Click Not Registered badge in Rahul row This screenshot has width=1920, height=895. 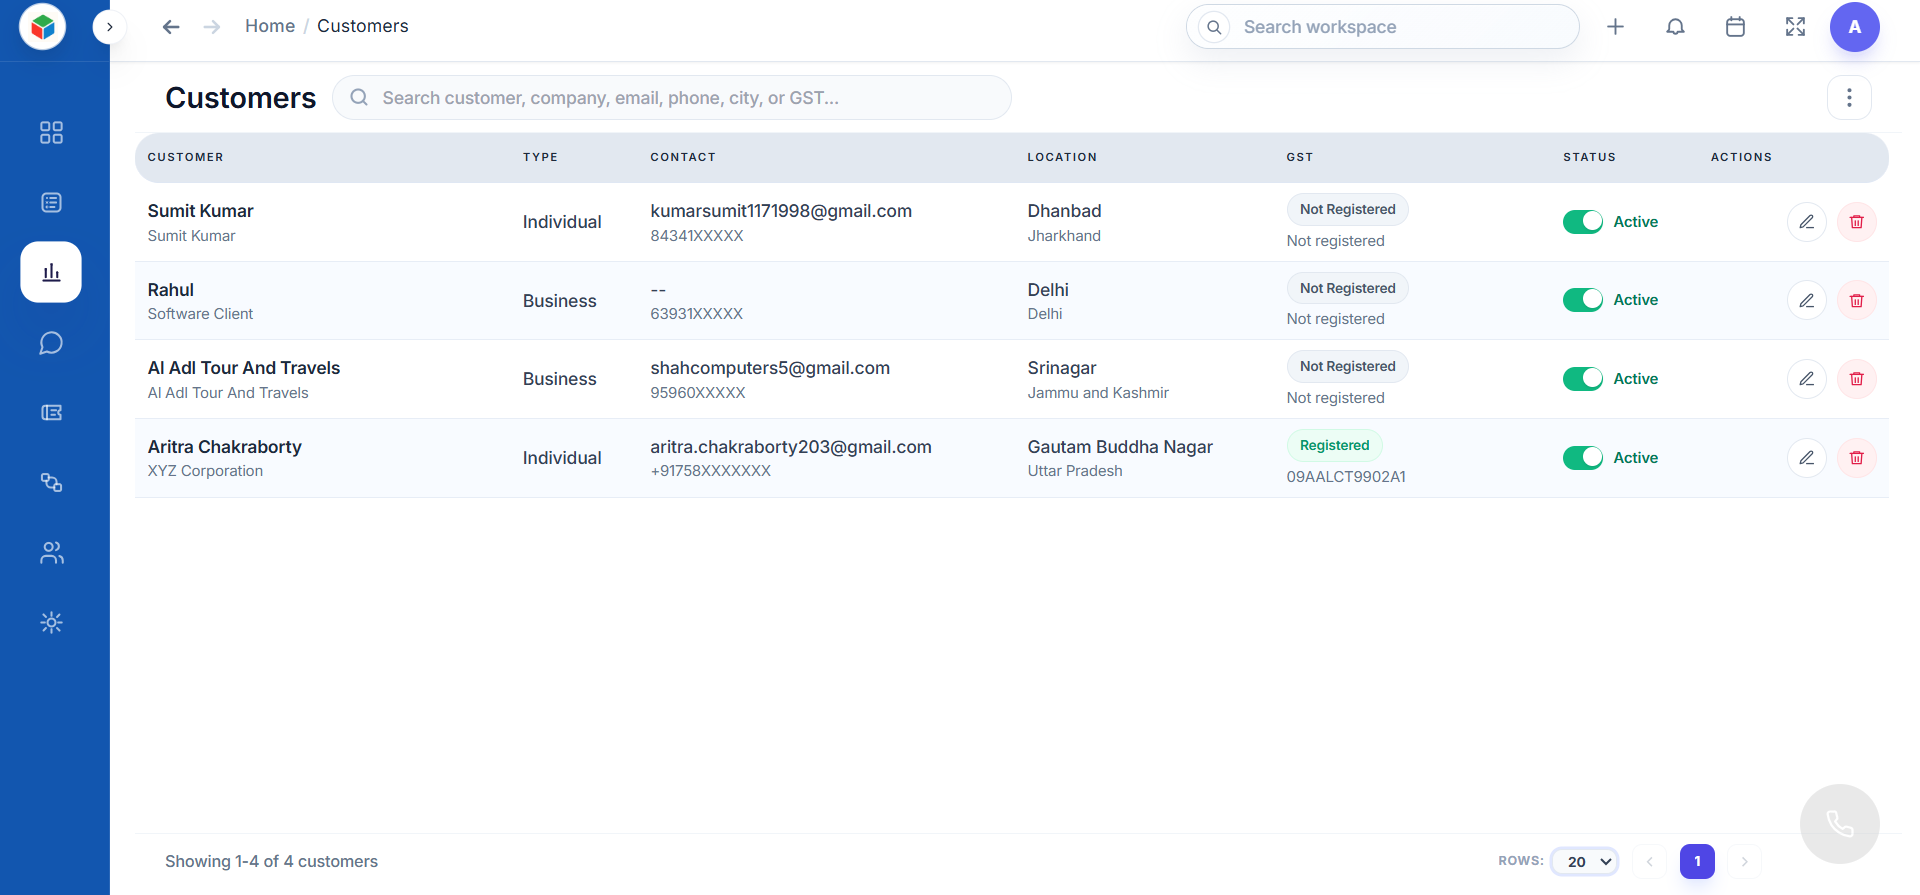pos(1348,288)
